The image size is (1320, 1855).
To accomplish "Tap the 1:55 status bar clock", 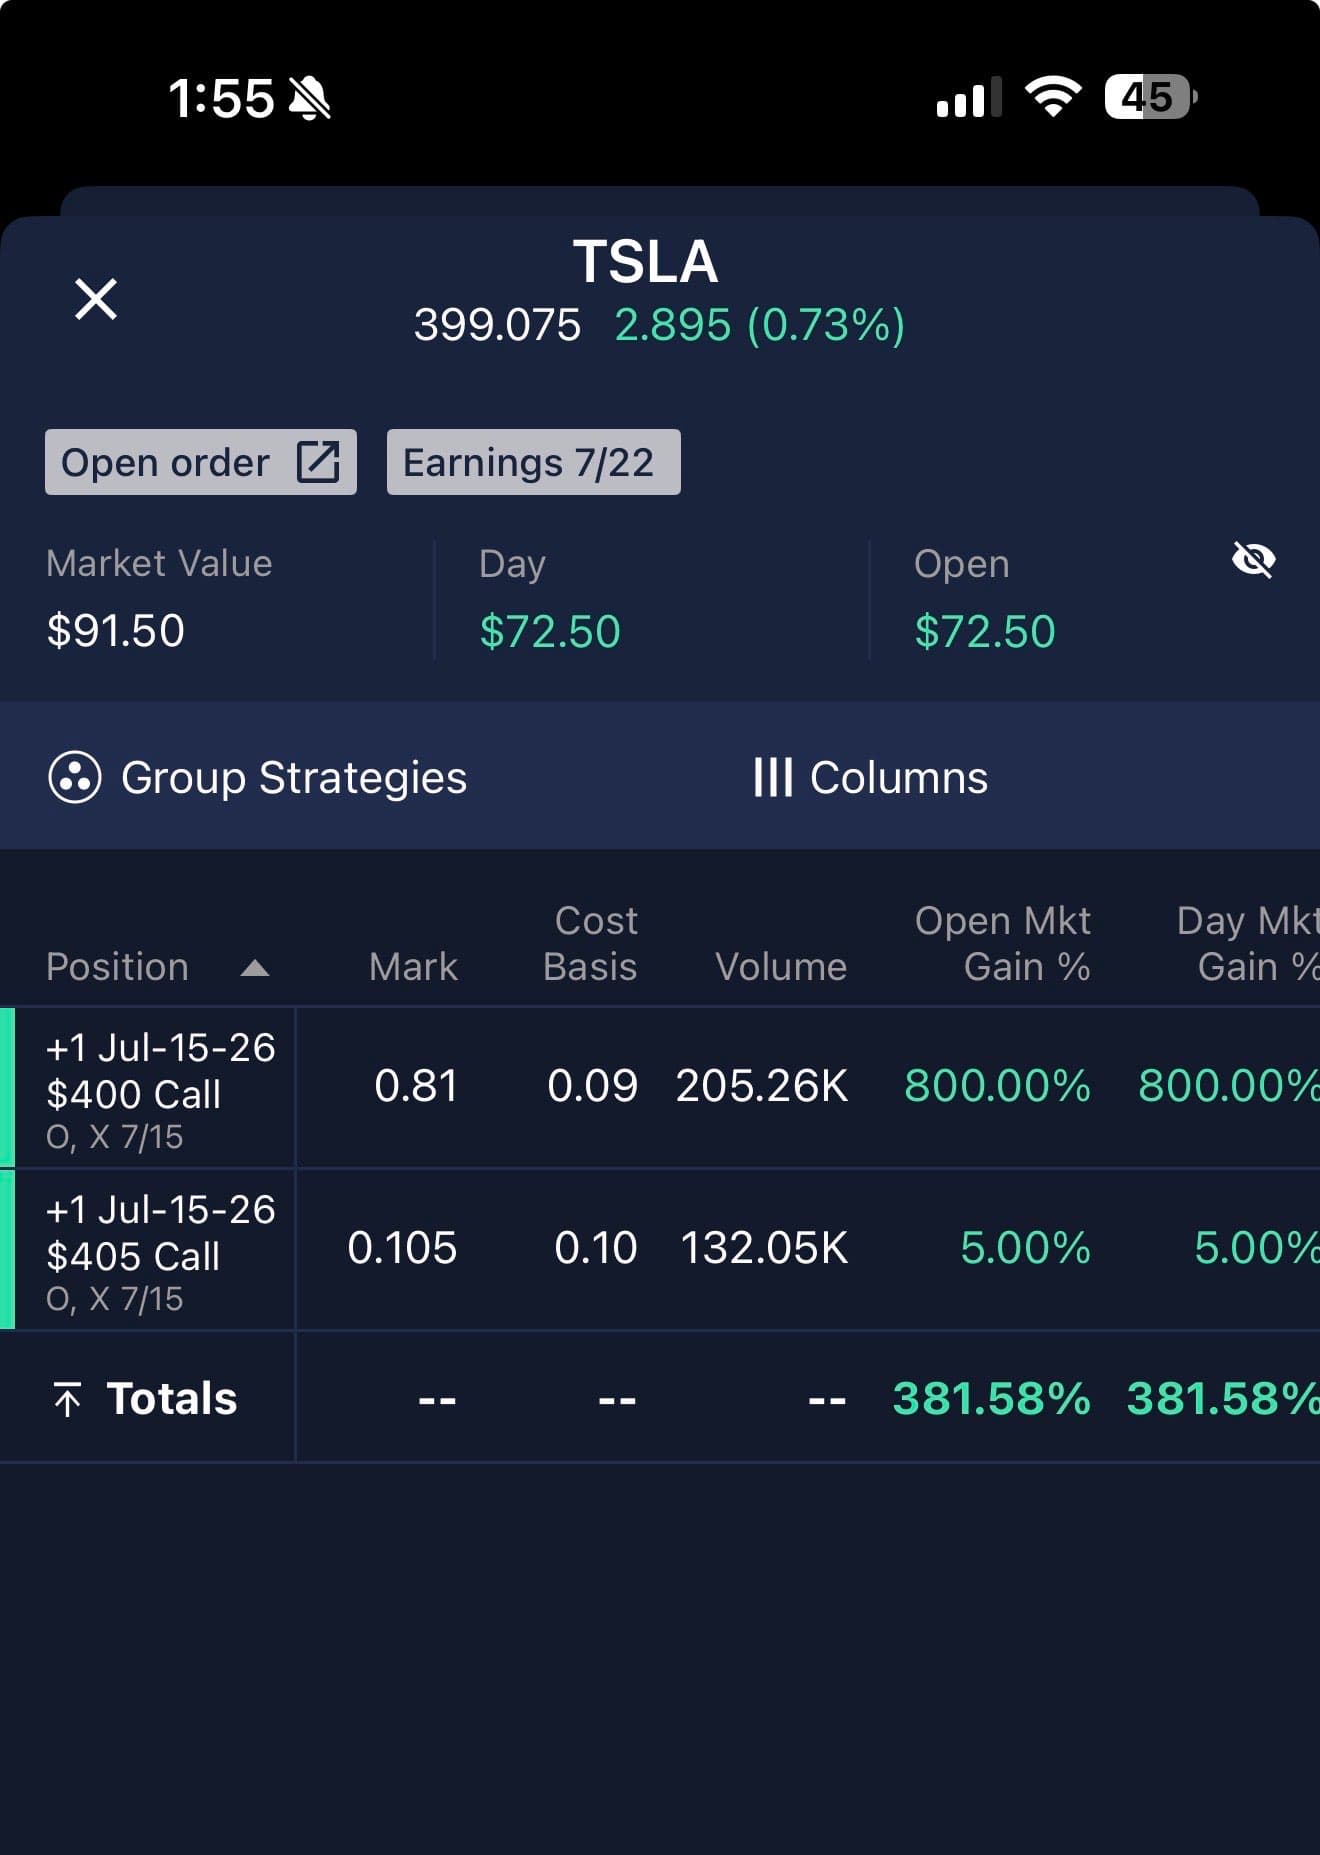I will (x=220, y=99).
